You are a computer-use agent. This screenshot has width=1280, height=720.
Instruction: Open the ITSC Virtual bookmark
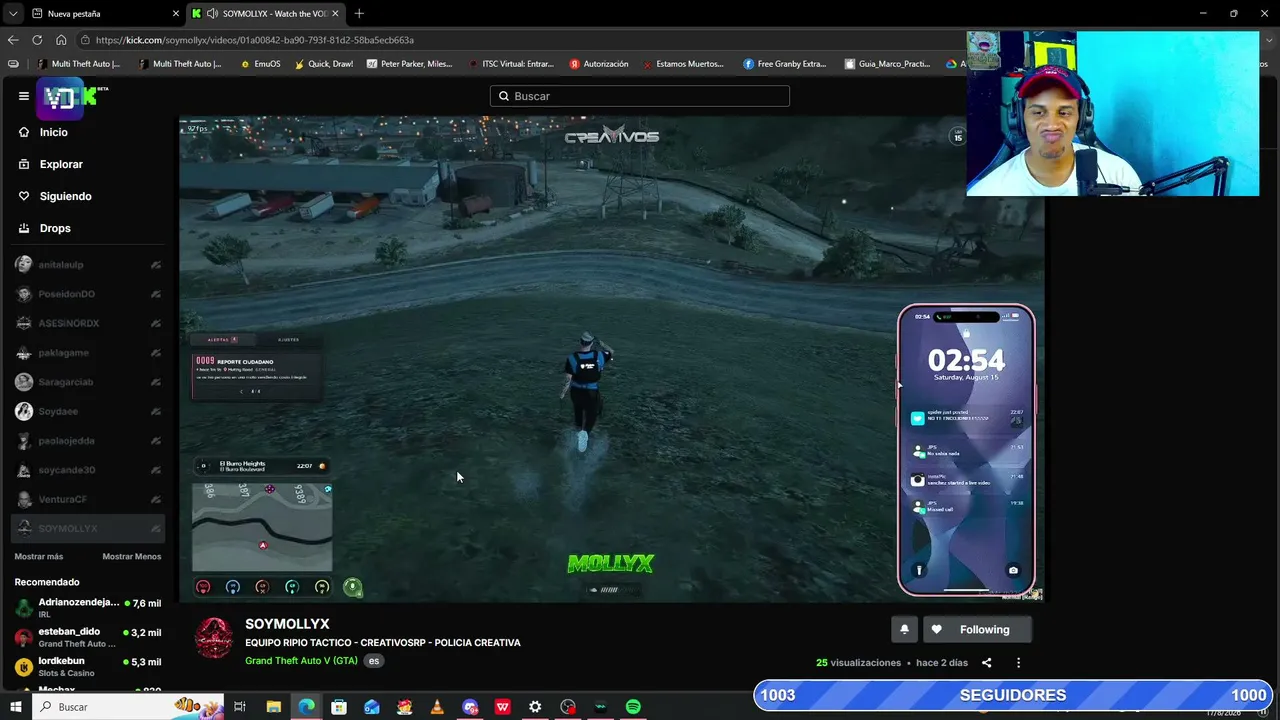tap(510, 64)
